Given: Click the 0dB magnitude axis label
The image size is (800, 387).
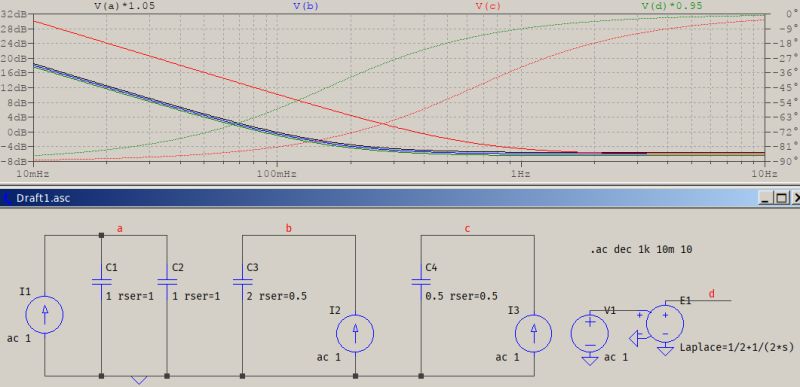Looking at the screenshot, I should point(18,132).
